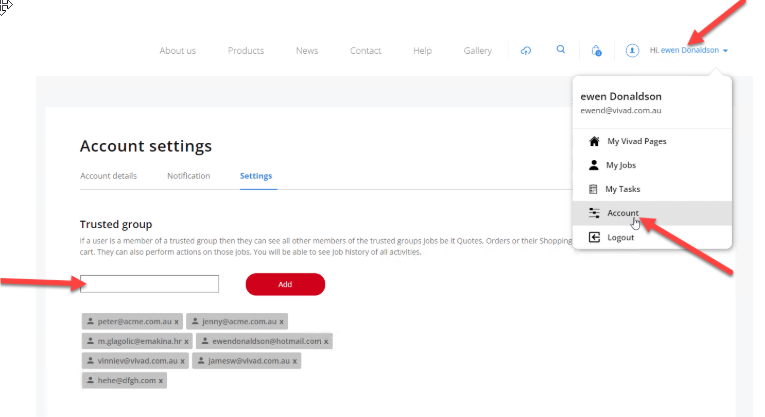The image size is (765, 417).
Task: Select Account in the user menu
Action: pyautogui.click(x=622, y=213)
